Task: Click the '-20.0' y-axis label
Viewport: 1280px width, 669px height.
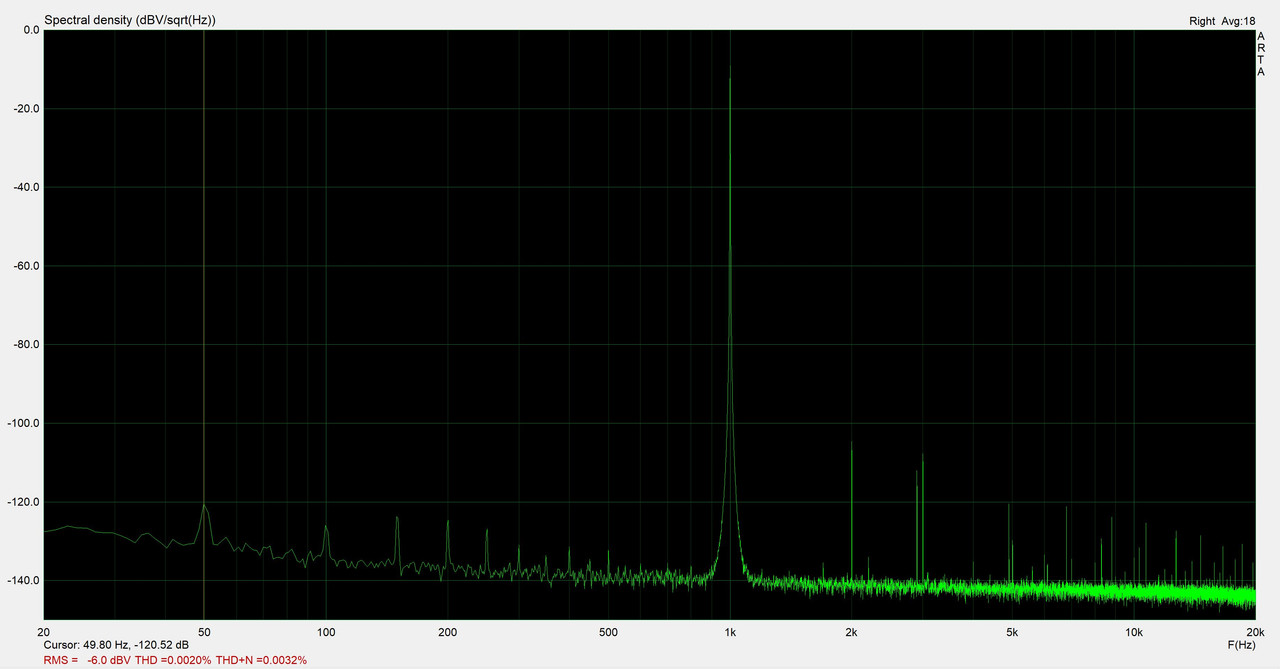Action: (27, 109)
